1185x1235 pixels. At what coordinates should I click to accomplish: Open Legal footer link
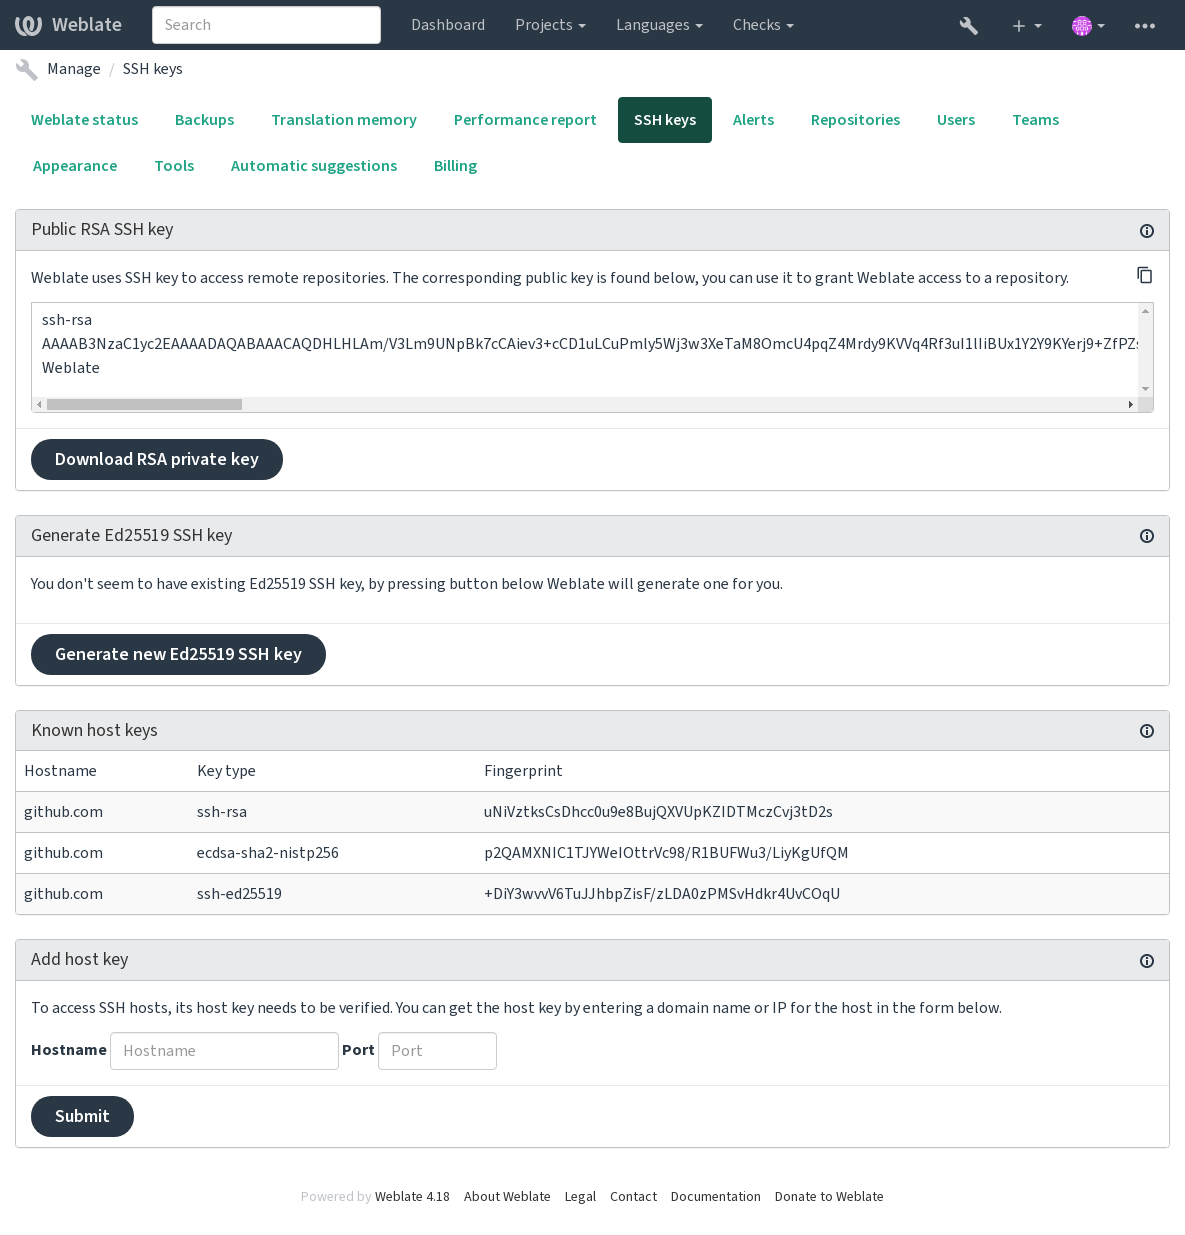tap(580, 1197)
